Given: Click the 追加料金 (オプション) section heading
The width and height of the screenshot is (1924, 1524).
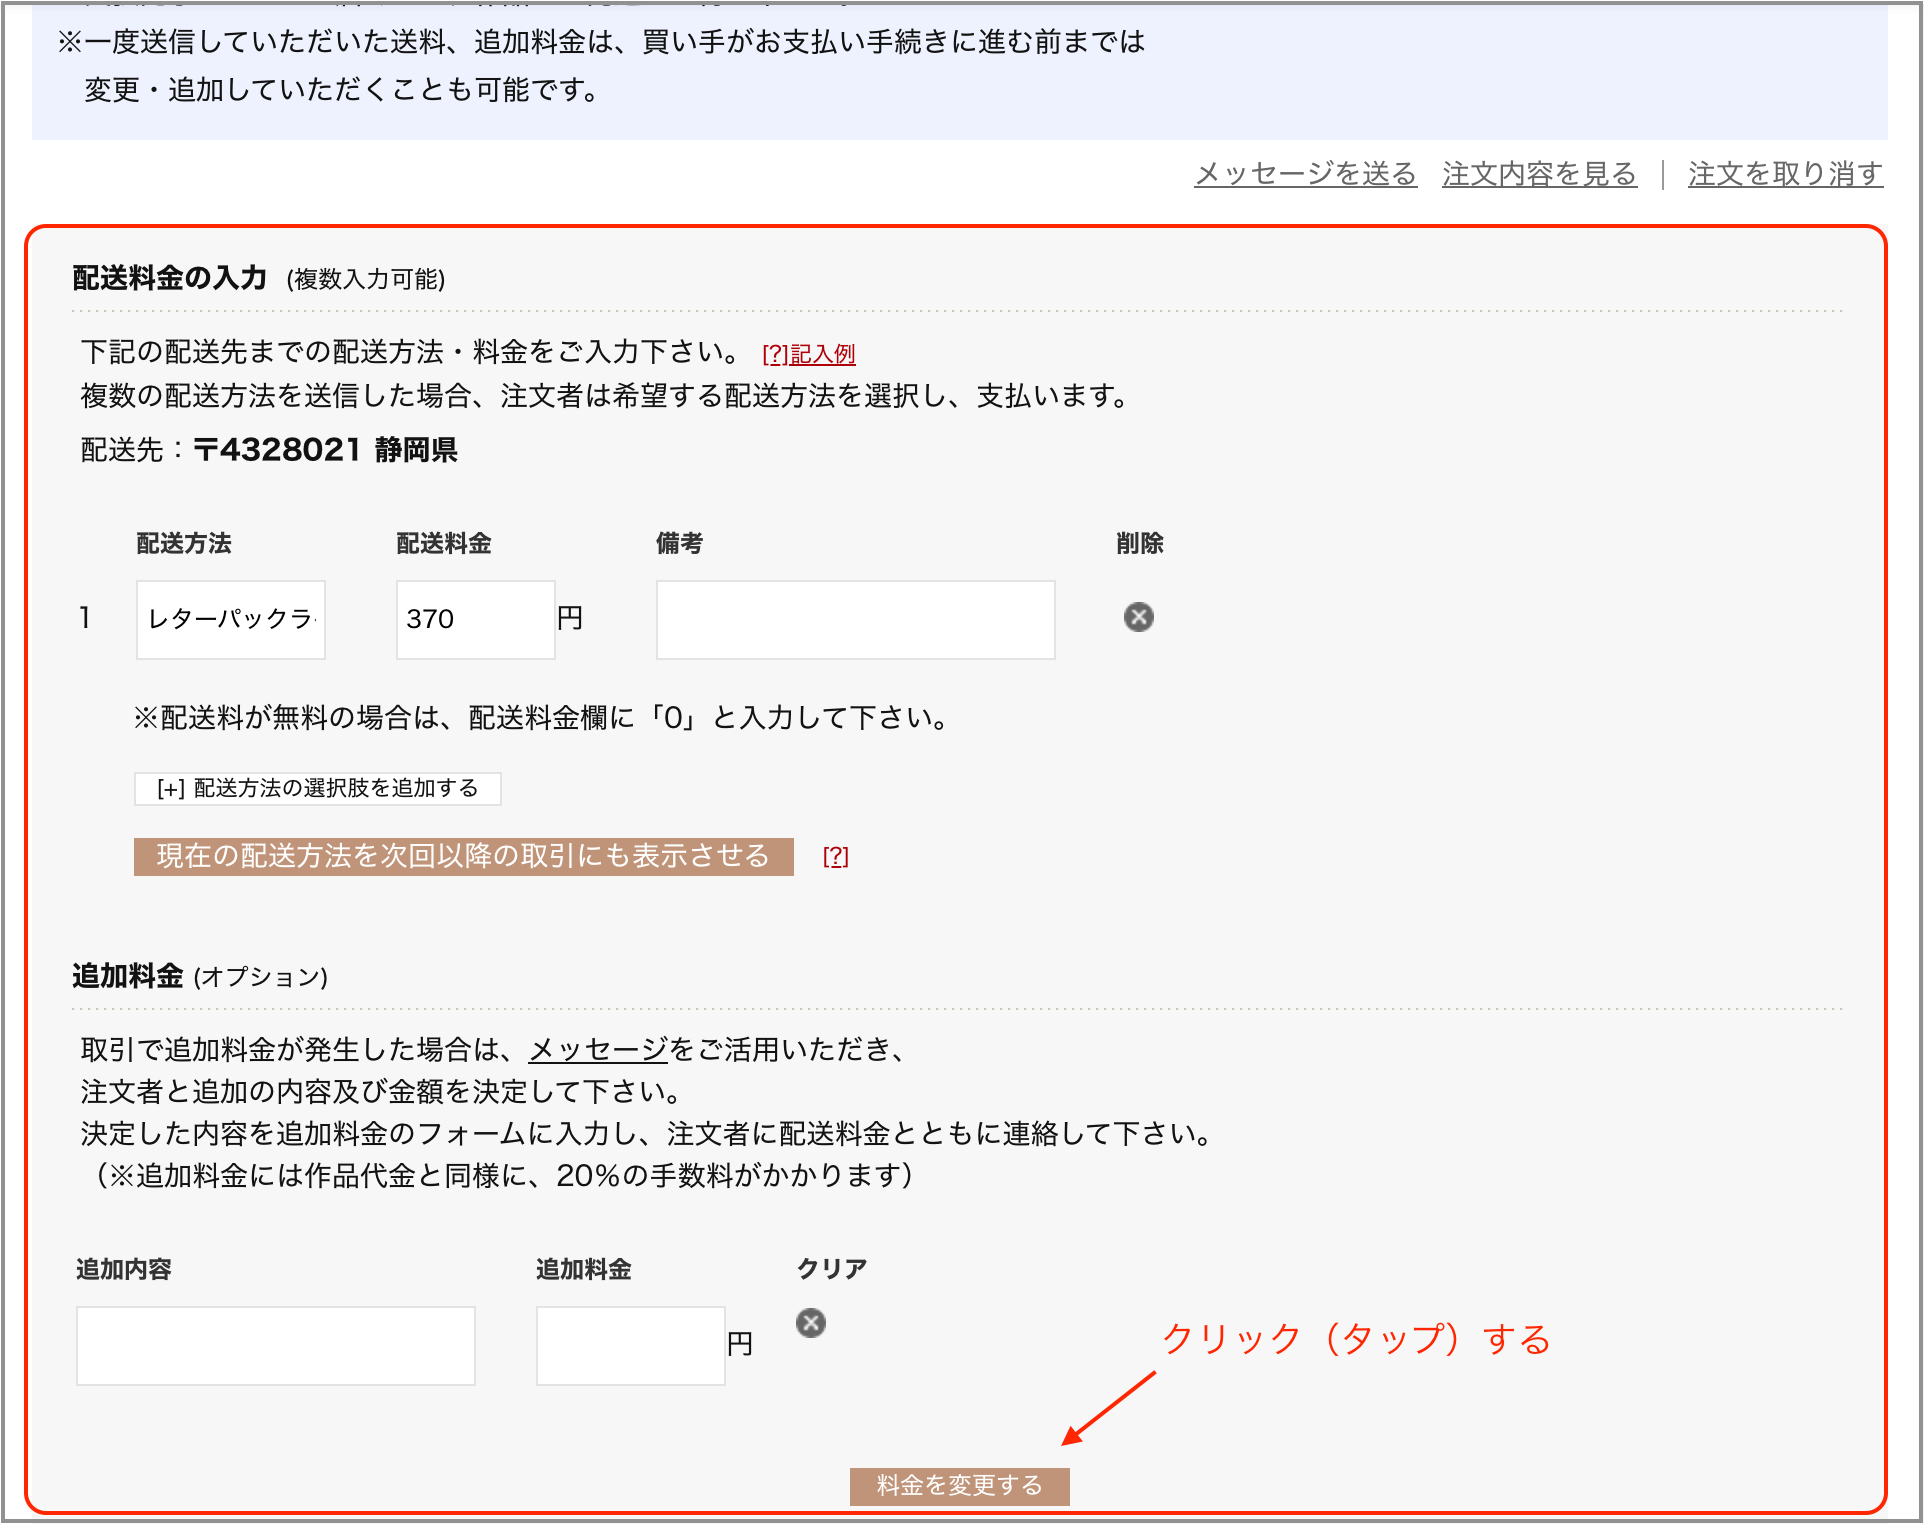Looking at the screenshot, I should (200, 976).
